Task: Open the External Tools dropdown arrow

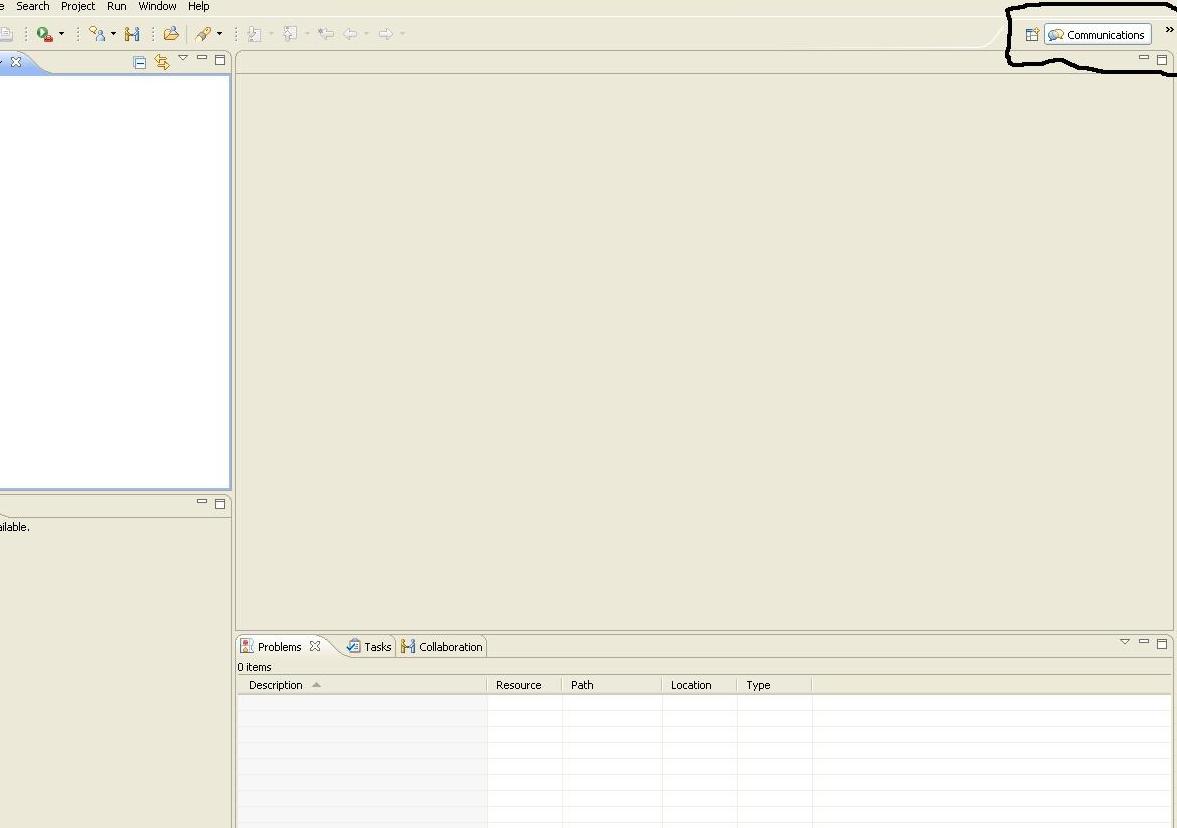Action: (x=61, y=34)
